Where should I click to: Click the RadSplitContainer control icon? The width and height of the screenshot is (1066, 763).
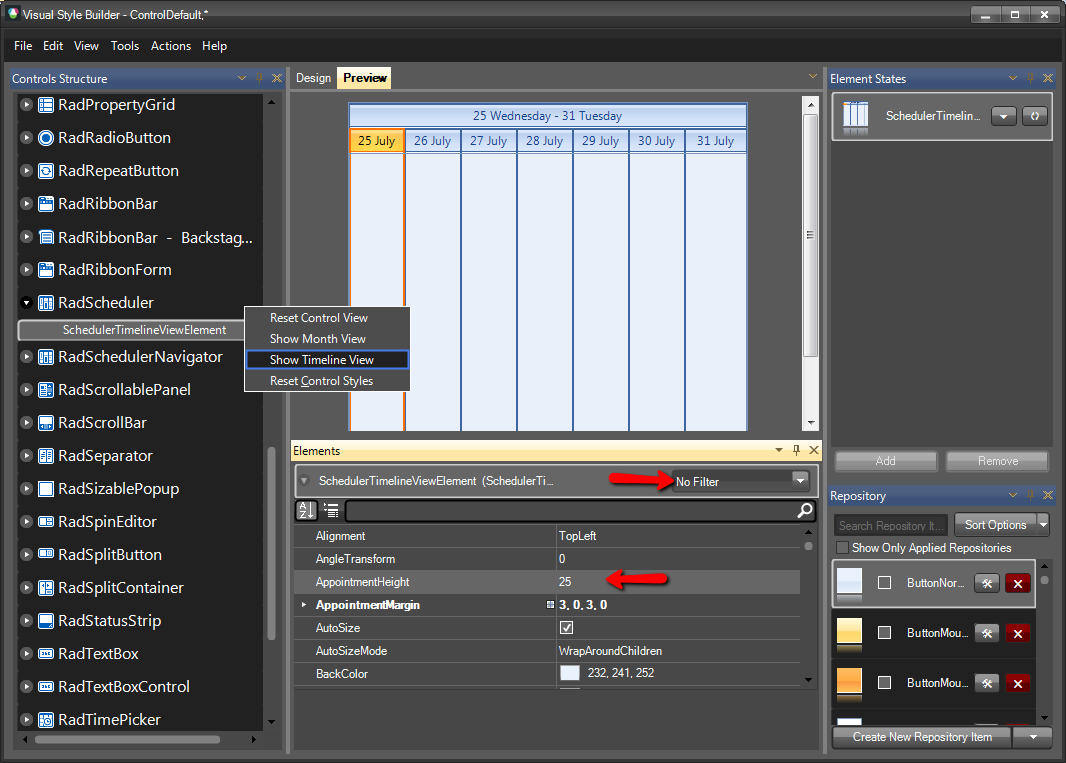point(46,588)
